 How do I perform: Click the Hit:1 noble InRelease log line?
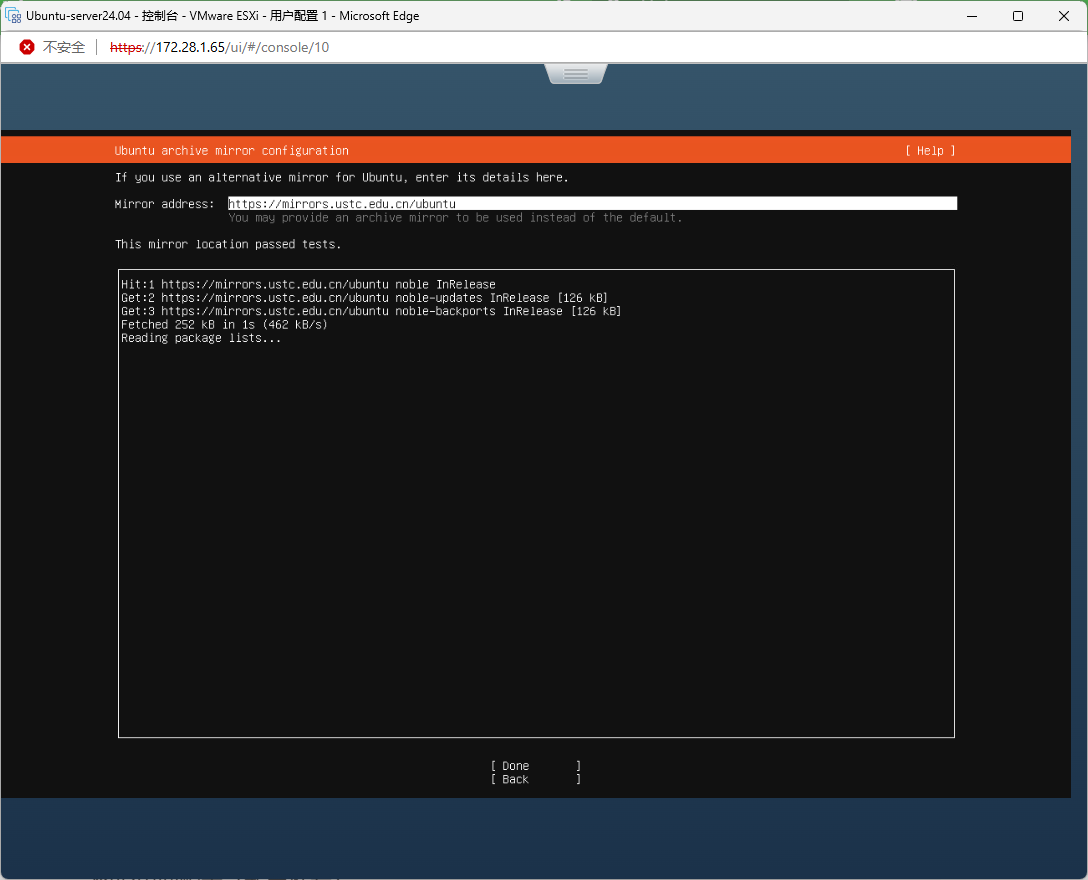point(308,285)
